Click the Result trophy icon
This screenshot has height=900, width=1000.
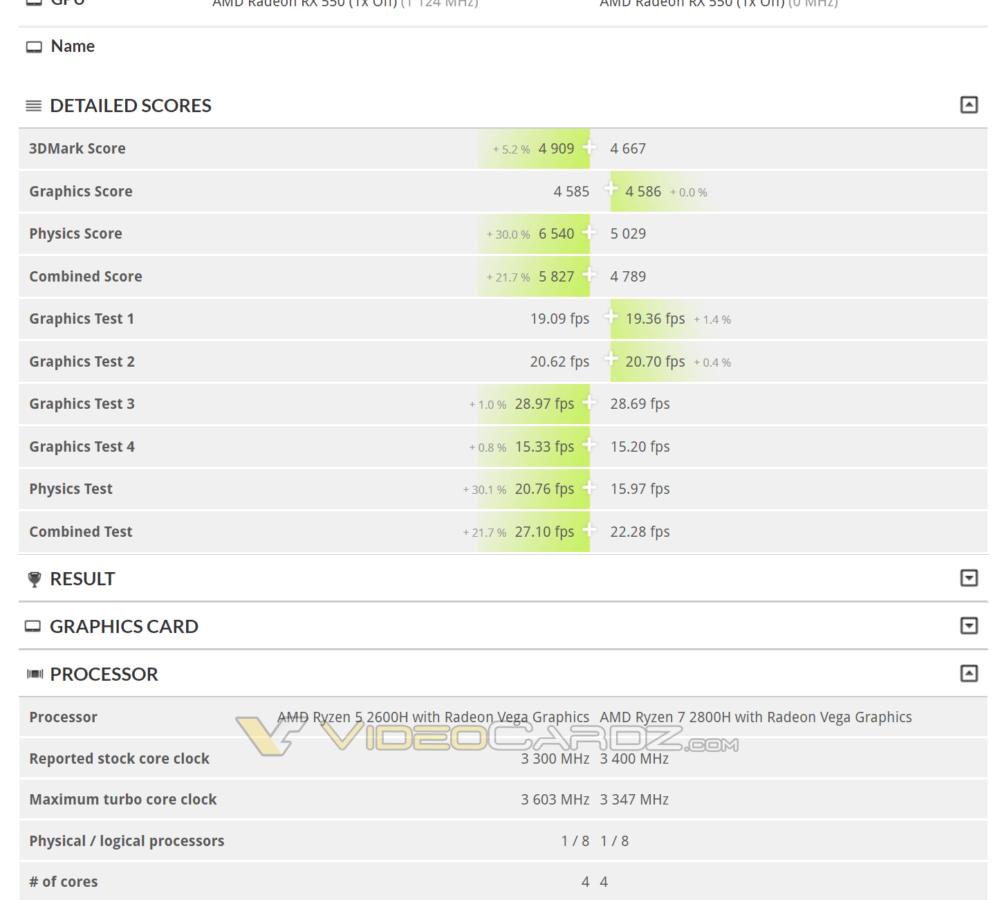click(34, 579)
